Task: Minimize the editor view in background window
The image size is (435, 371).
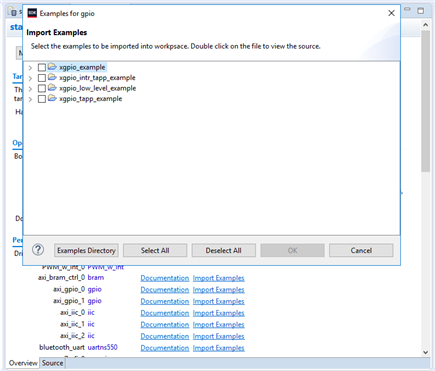Action: click(x=407, y=10)
